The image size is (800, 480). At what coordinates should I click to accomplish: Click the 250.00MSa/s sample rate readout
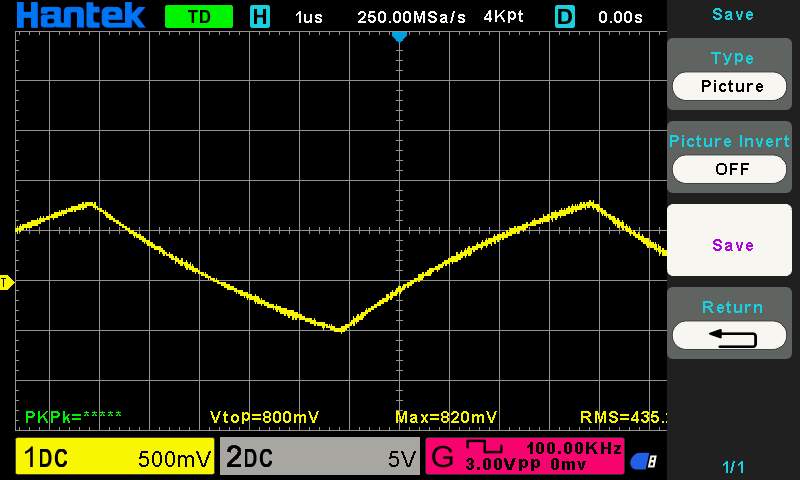(411, 17)
